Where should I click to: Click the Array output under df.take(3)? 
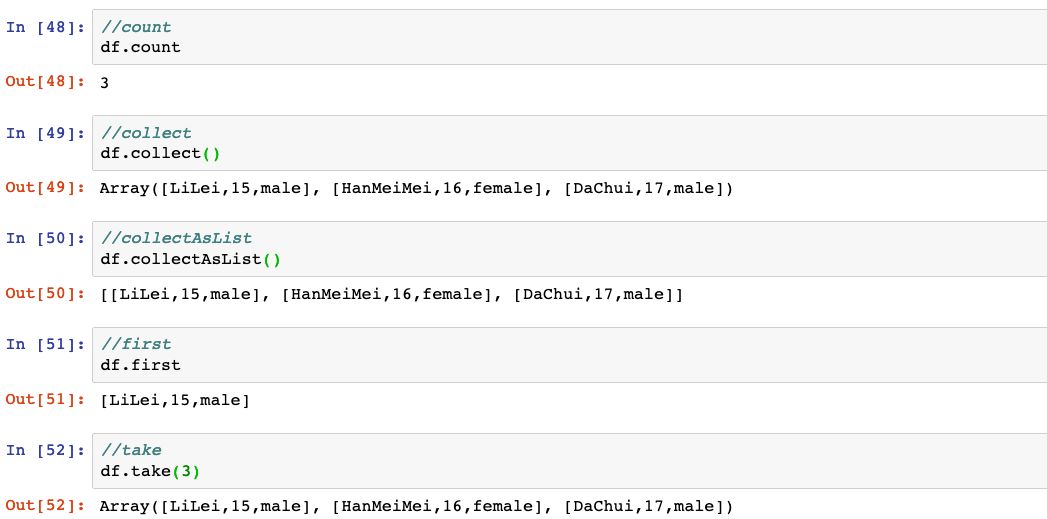[x=416, y=506]
